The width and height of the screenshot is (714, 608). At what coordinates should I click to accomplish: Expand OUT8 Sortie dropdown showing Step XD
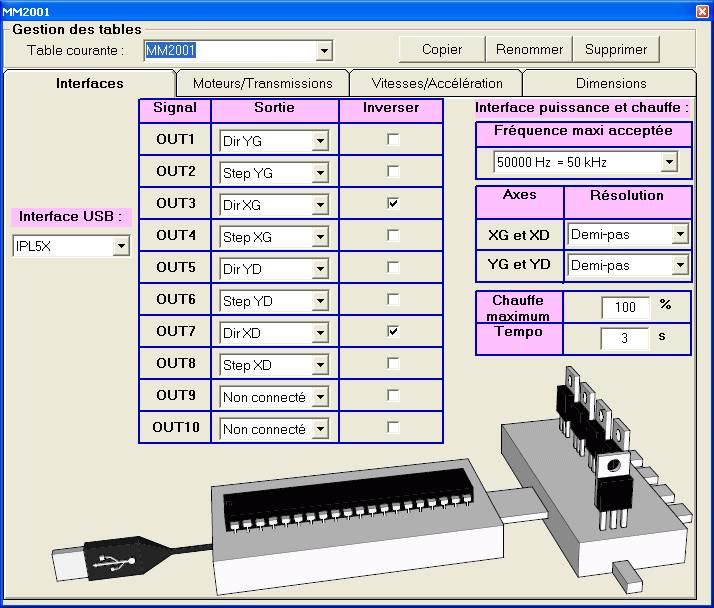pyautogui.click(x=320, y=365)
